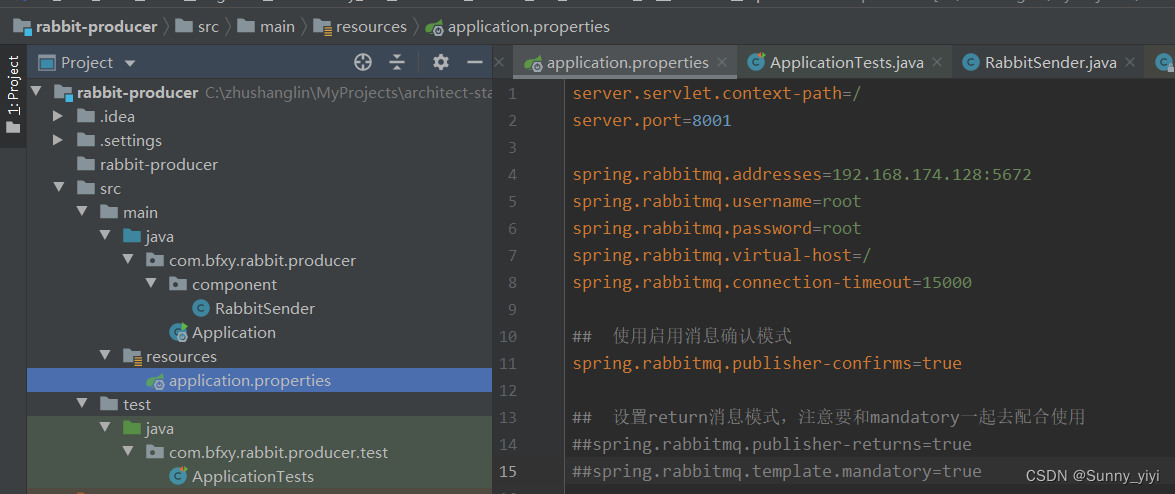Collapse the test folder arrow
This screenshot has width=1175, height=494.
(82, 404)
